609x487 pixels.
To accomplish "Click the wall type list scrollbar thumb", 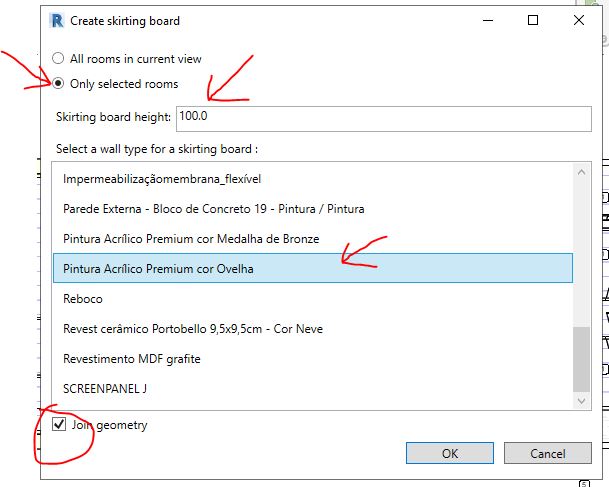I will (581, 359).
